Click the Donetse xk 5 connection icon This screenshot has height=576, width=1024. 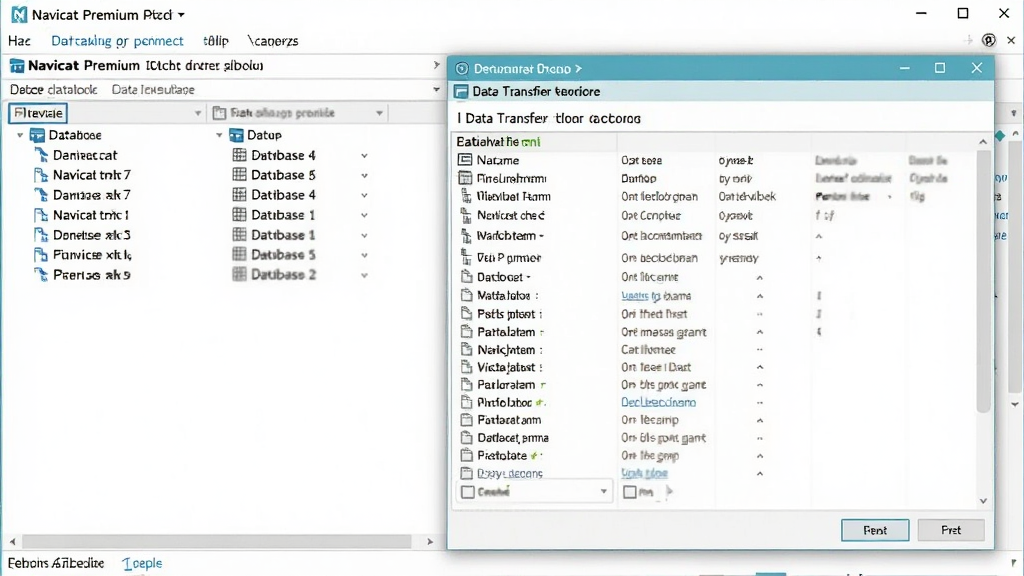pyautogui.click(x=40, y=235)
